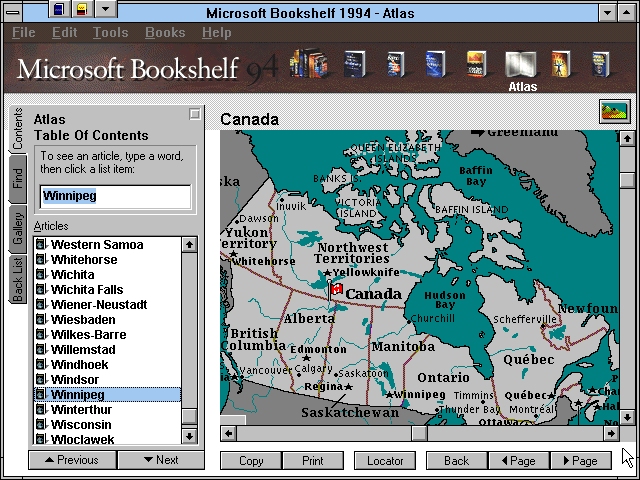The height and width of the screenshot is (480, 640).
Task: Click the map picture icon beside Canada title
Action: tap(614, 112)
